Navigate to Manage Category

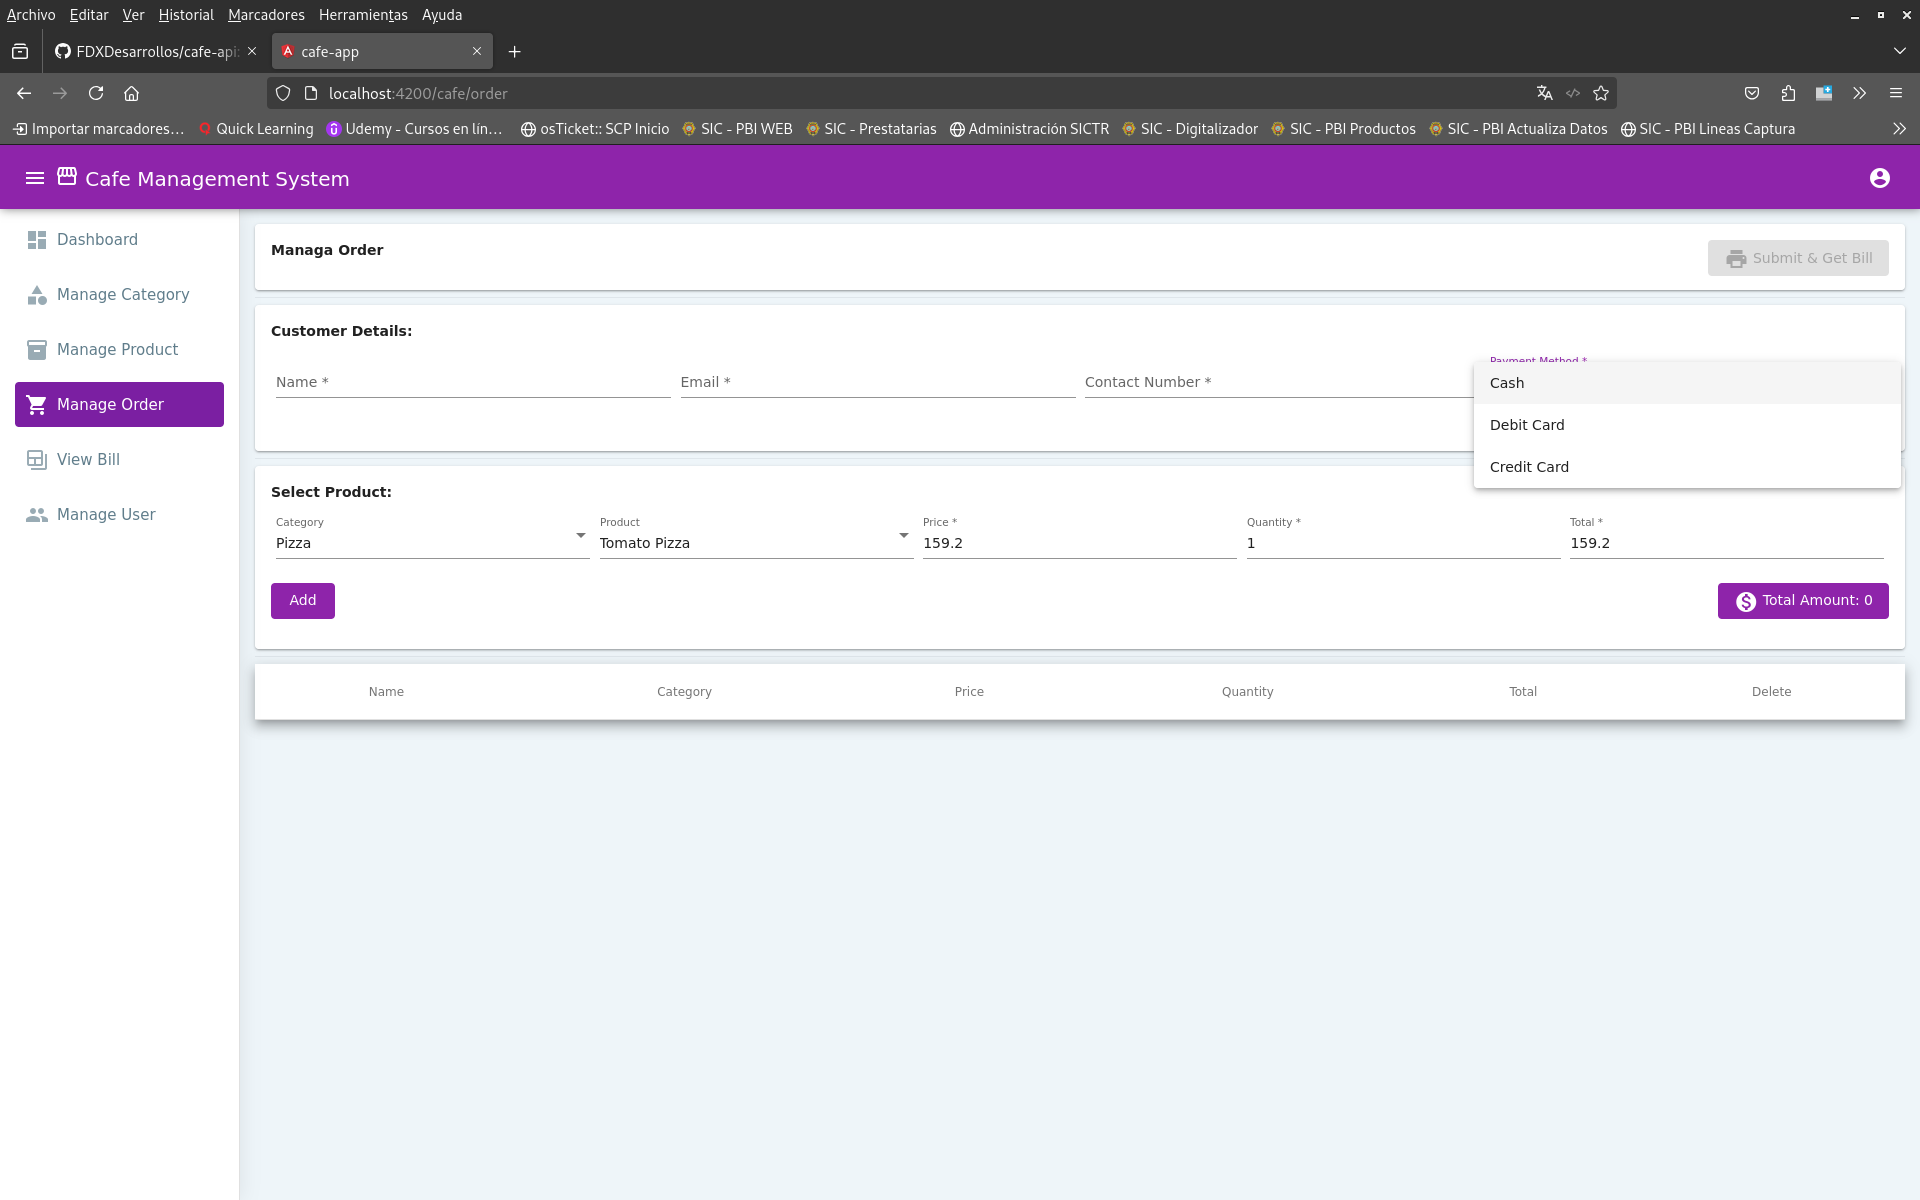point(119,295)
